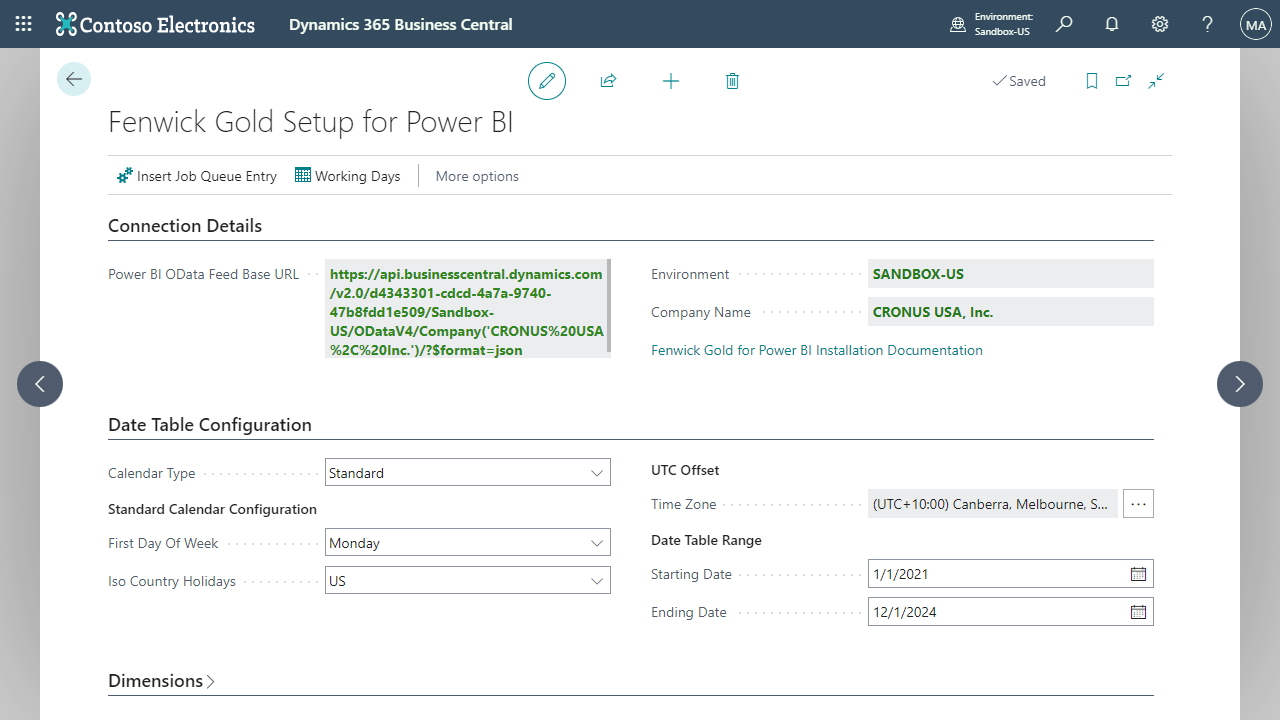Viewport: 1280px width, 720px height.
Task: Open the settings gear menu
Action: click(1160, 24)
